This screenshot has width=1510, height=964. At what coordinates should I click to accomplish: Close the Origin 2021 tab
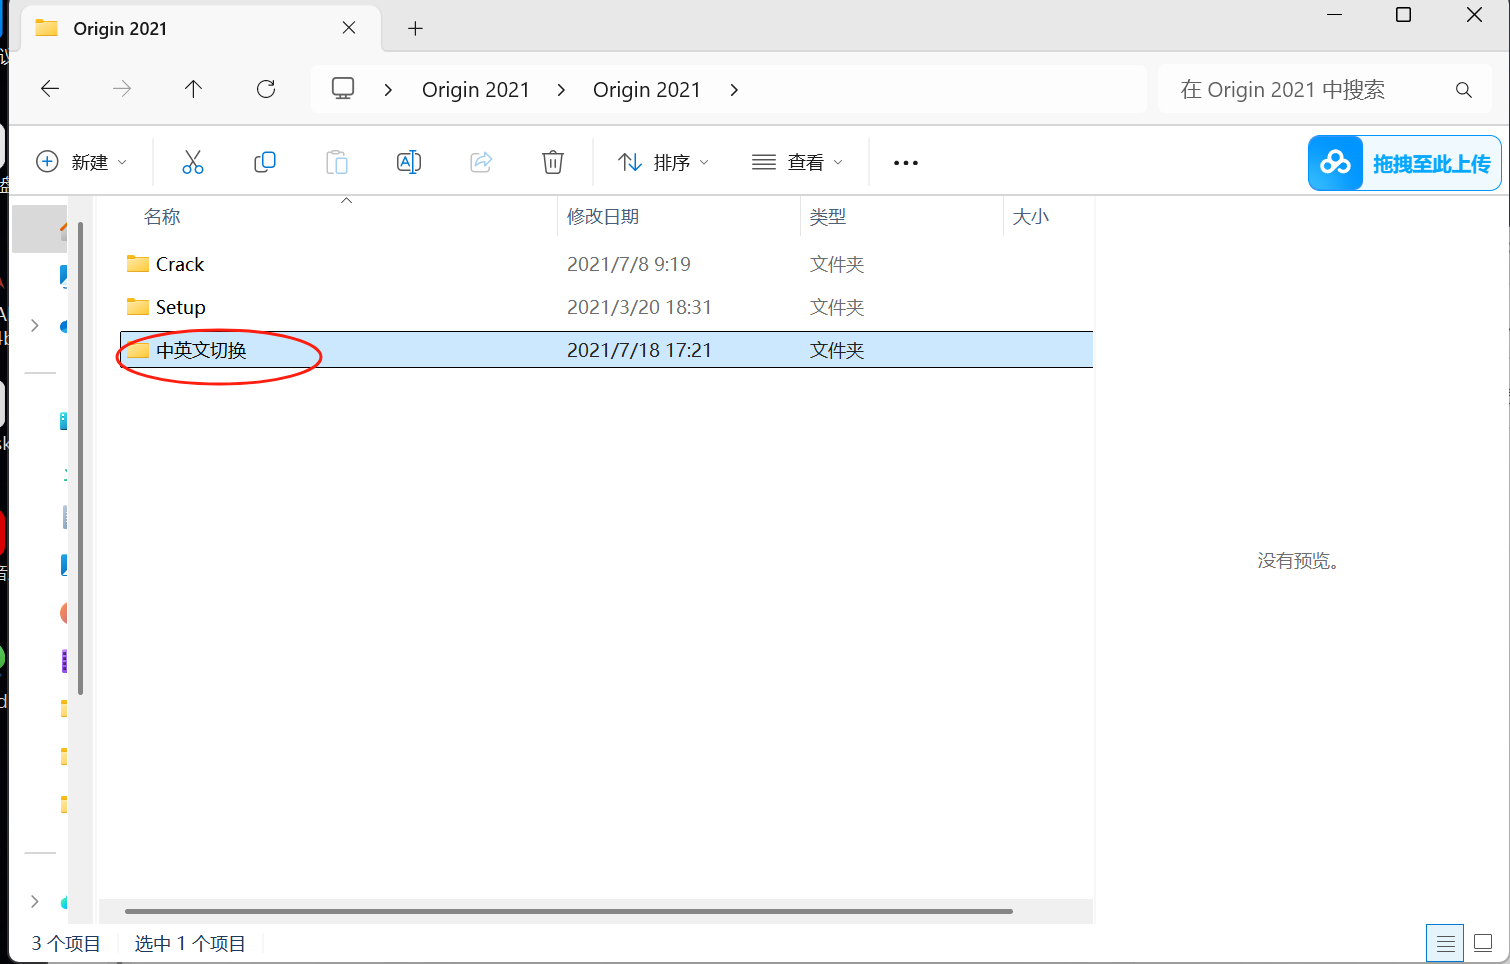[x=349, y=28]
